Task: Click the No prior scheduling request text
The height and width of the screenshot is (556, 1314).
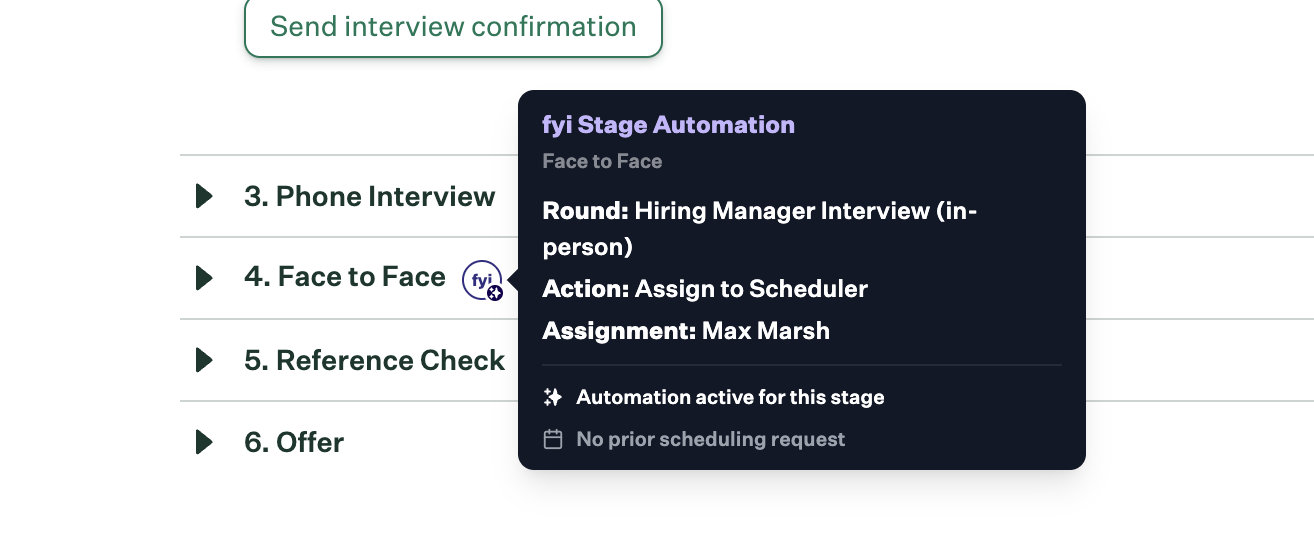Action: pos(711,439)
